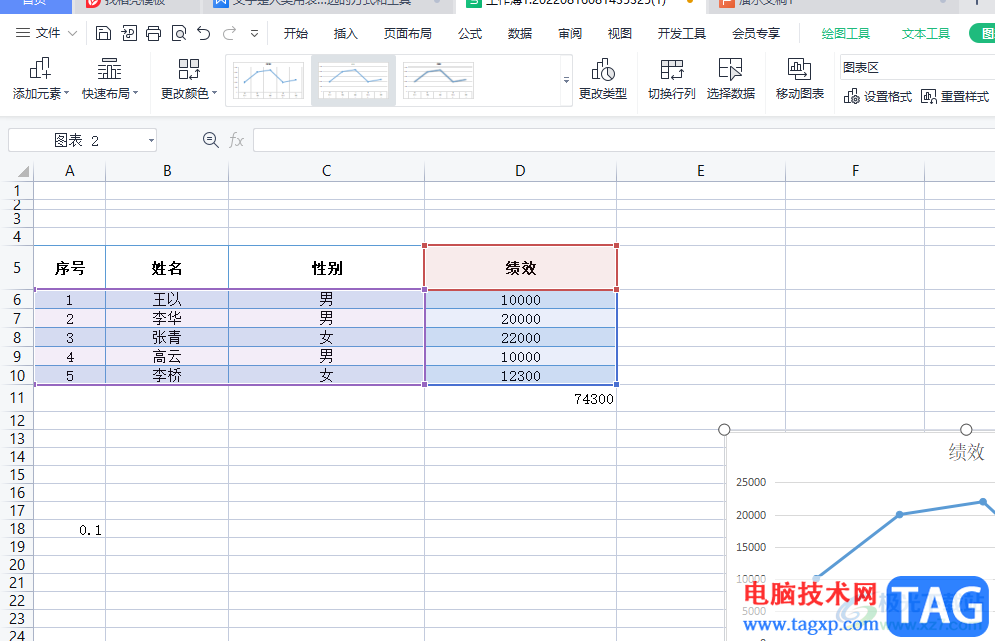Image resolution: width=995 pixels, height=641 pixels.
Task: Click the total cell 74300
Action: 520,399
